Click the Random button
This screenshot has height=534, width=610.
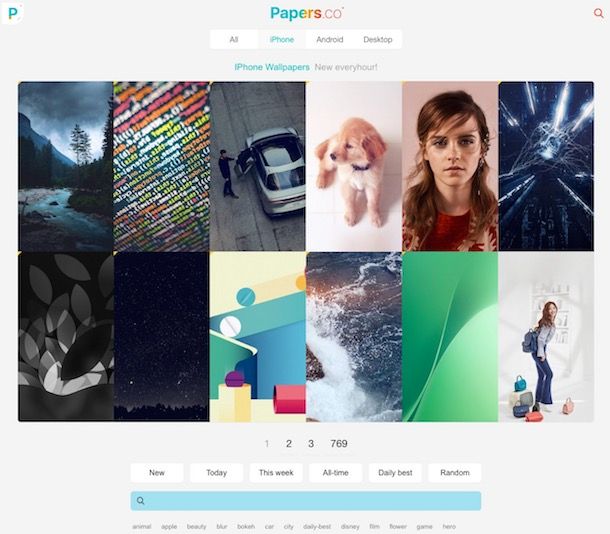pos(455,473)
